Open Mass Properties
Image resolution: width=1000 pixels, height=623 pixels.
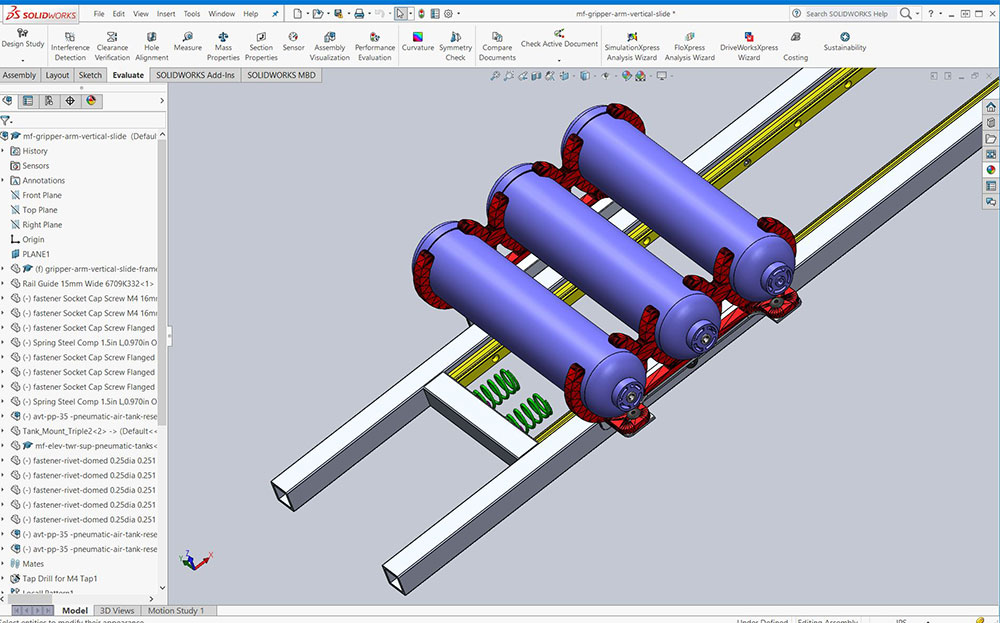(x=223, y=46)
